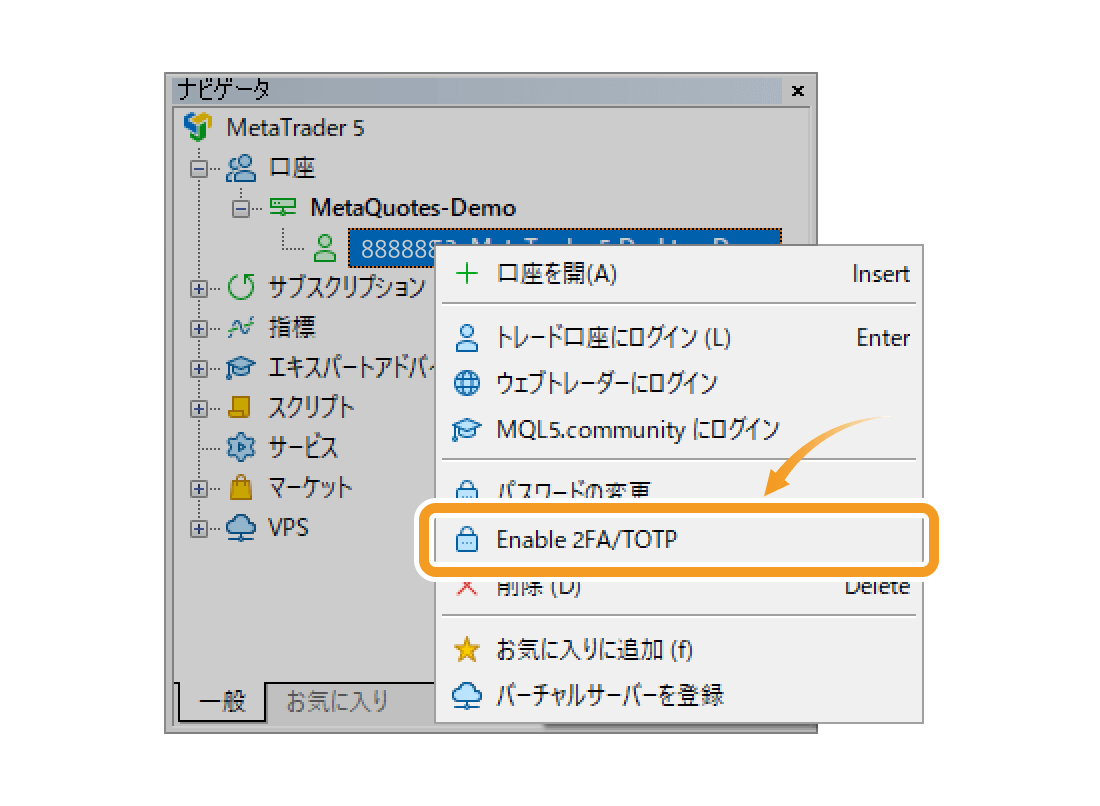This screenshot has width=1100, height=806.
Task: Choose お気に入りに追加 (f) menu entry
Action: click(x=679, y=650)
